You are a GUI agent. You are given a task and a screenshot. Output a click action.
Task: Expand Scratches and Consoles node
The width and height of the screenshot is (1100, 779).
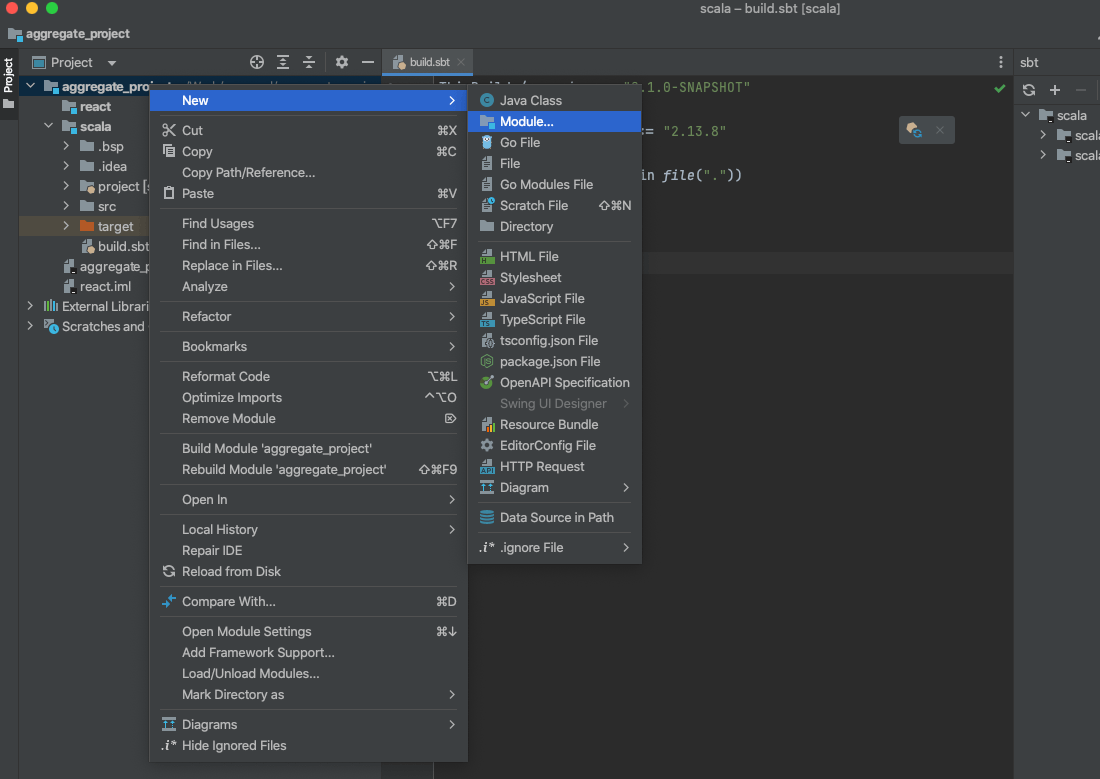coord(30,326)
